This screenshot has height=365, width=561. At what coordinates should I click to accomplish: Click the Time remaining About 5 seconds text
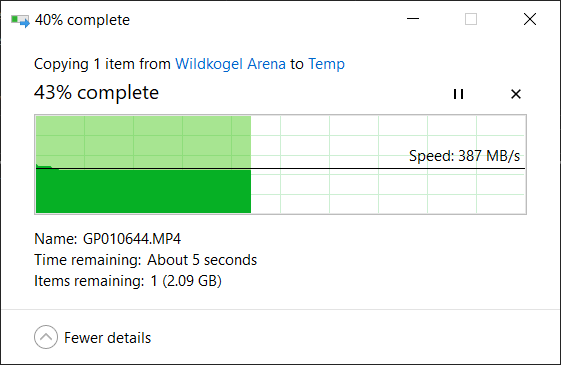tap(145, 260)
